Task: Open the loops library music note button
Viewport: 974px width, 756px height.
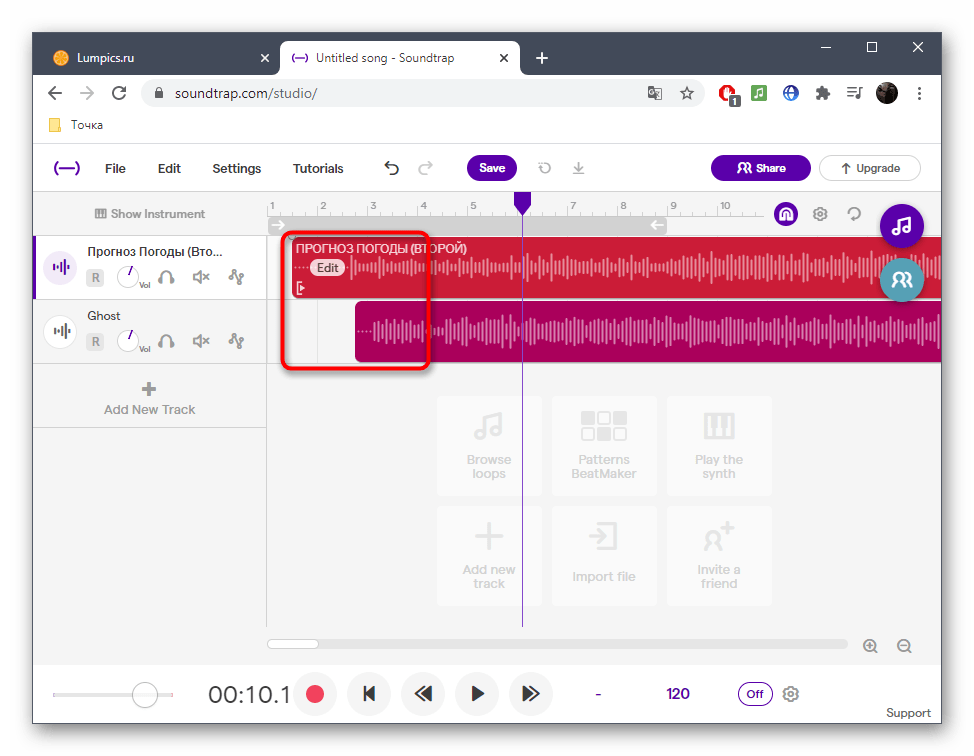Action: click(901, 225)
